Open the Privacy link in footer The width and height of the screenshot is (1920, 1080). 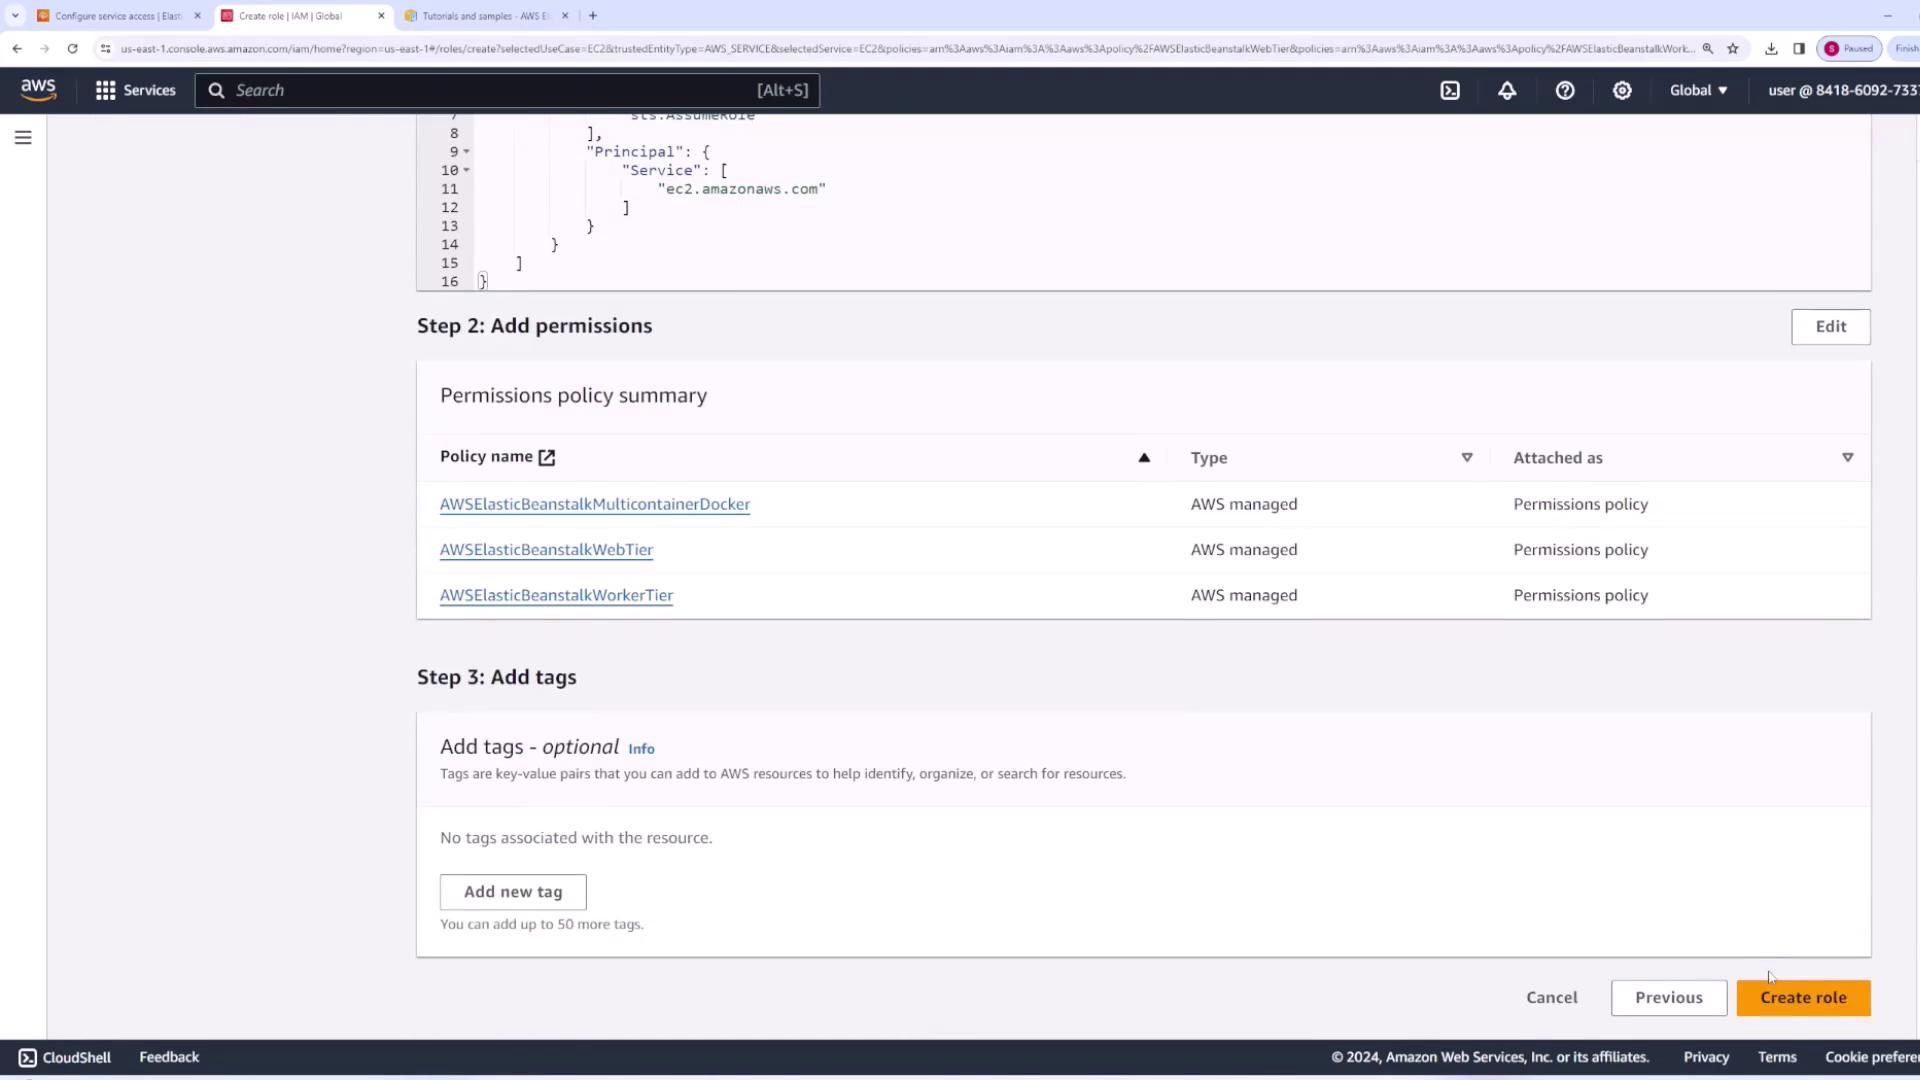click(1706, 1057)
